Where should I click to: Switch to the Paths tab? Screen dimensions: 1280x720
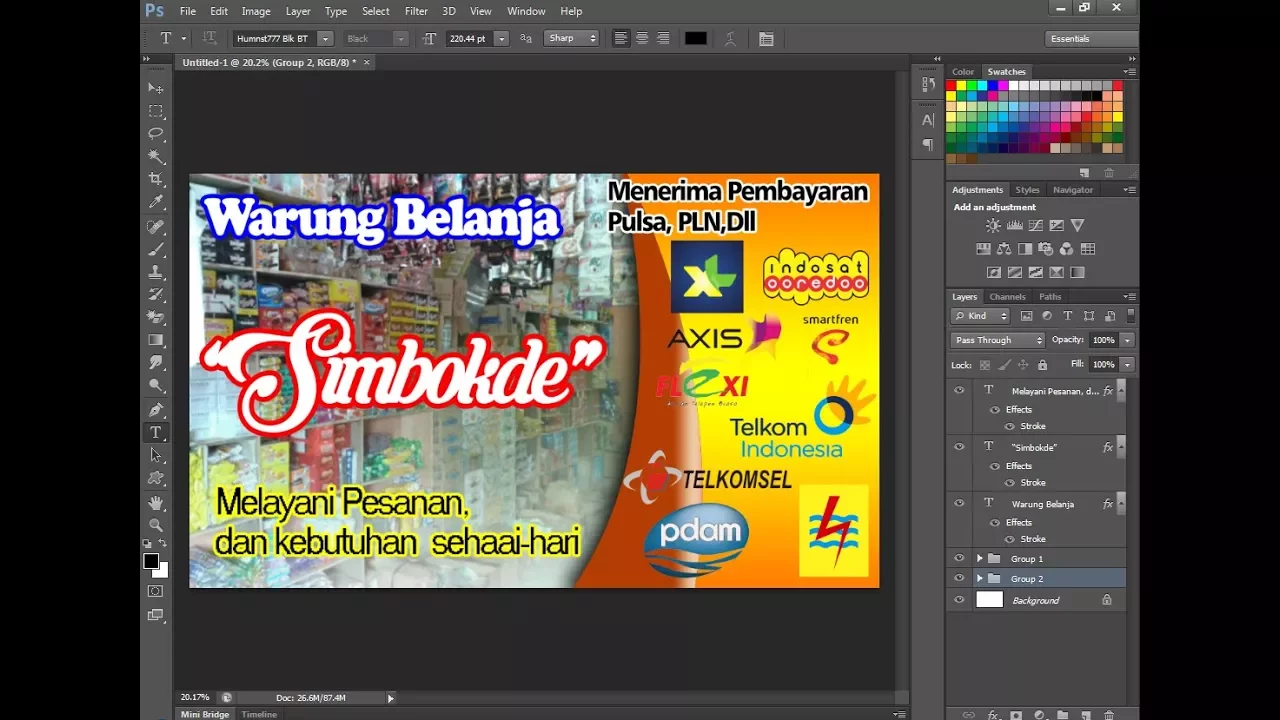pos(1050,297)
